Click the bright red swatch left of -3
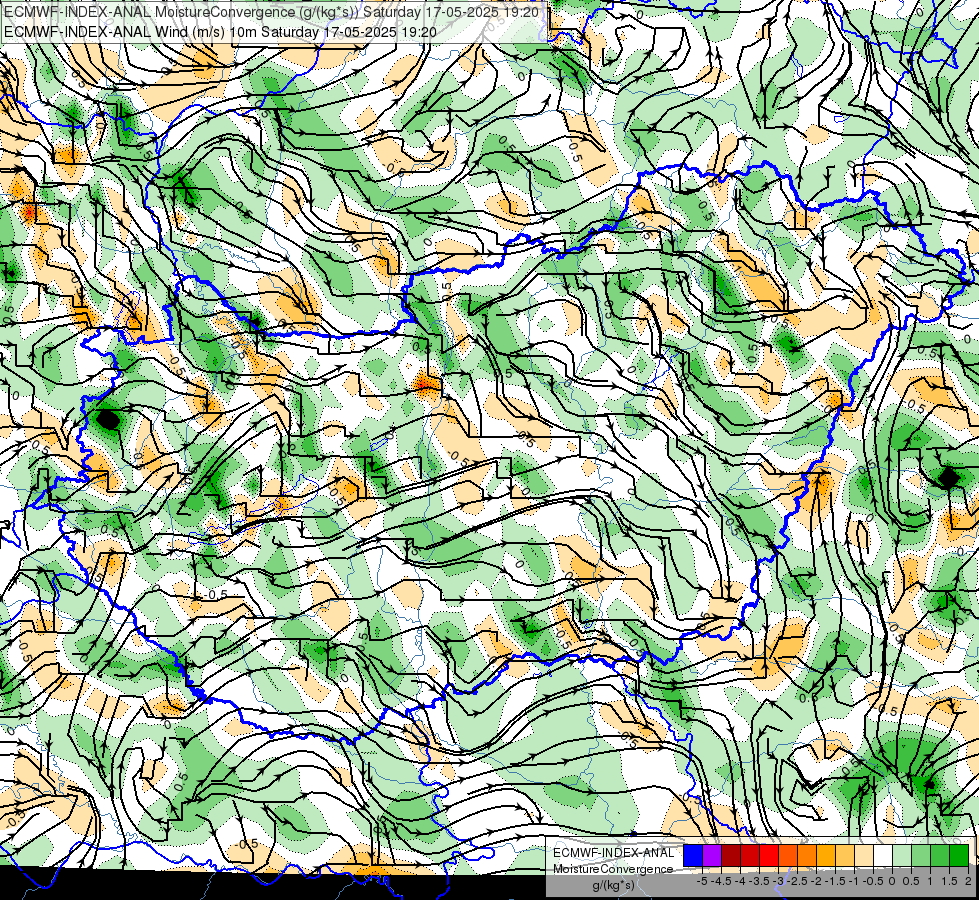This screenshot has width=979, height=900. (x=769, y=855)
